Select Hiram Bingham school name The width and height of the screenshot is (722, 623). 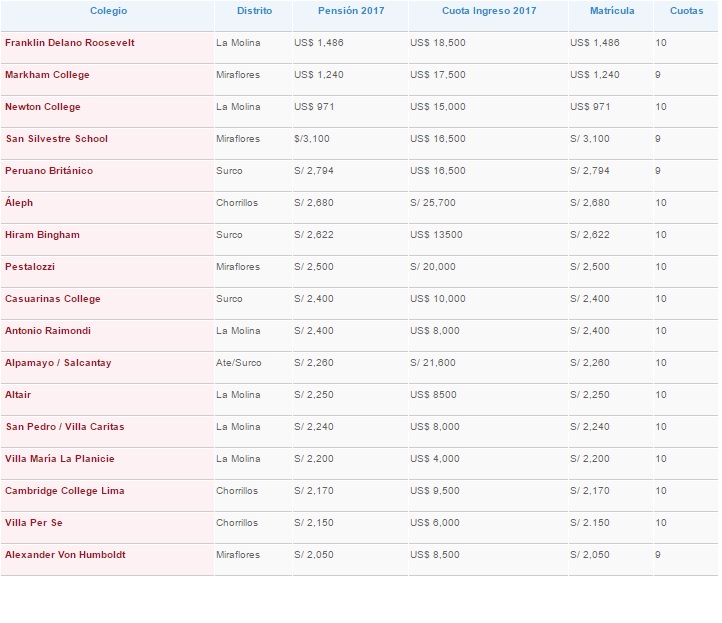point(42,235)
